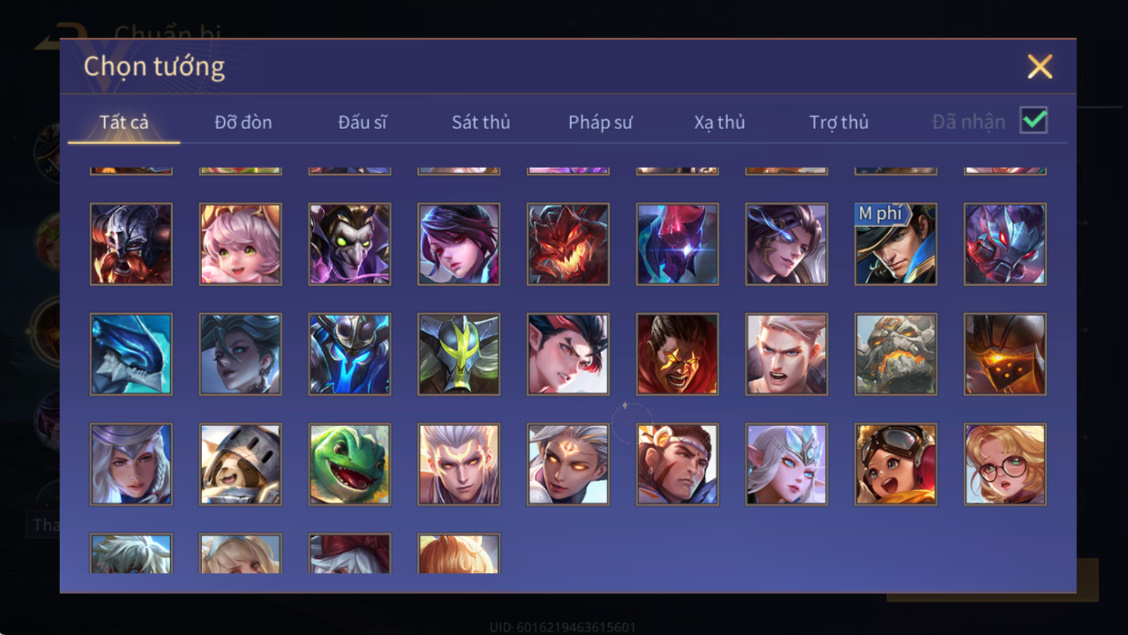Image resolution: width=1128 pixels, height=635 pixels.
Task: Close the Chọn tướng dialog
Action: (1040, 67)
